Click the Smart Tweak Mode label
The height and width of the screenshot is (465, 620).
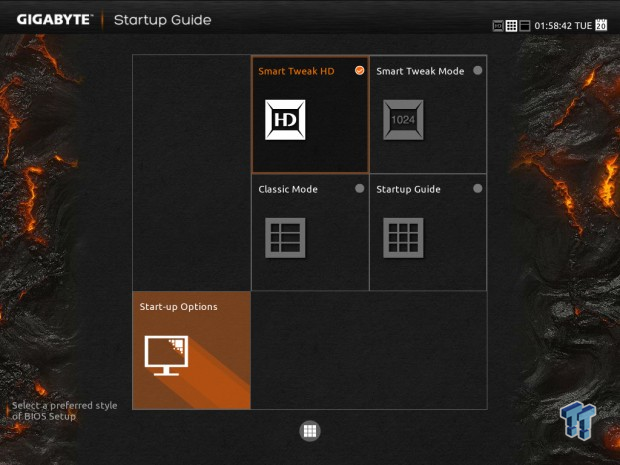pos(420,71)
